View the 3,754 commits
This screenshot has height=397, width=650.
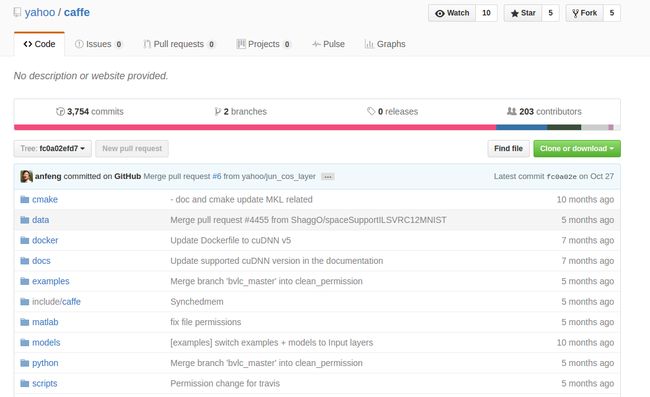pyautogui.click(x=90, y=111)
